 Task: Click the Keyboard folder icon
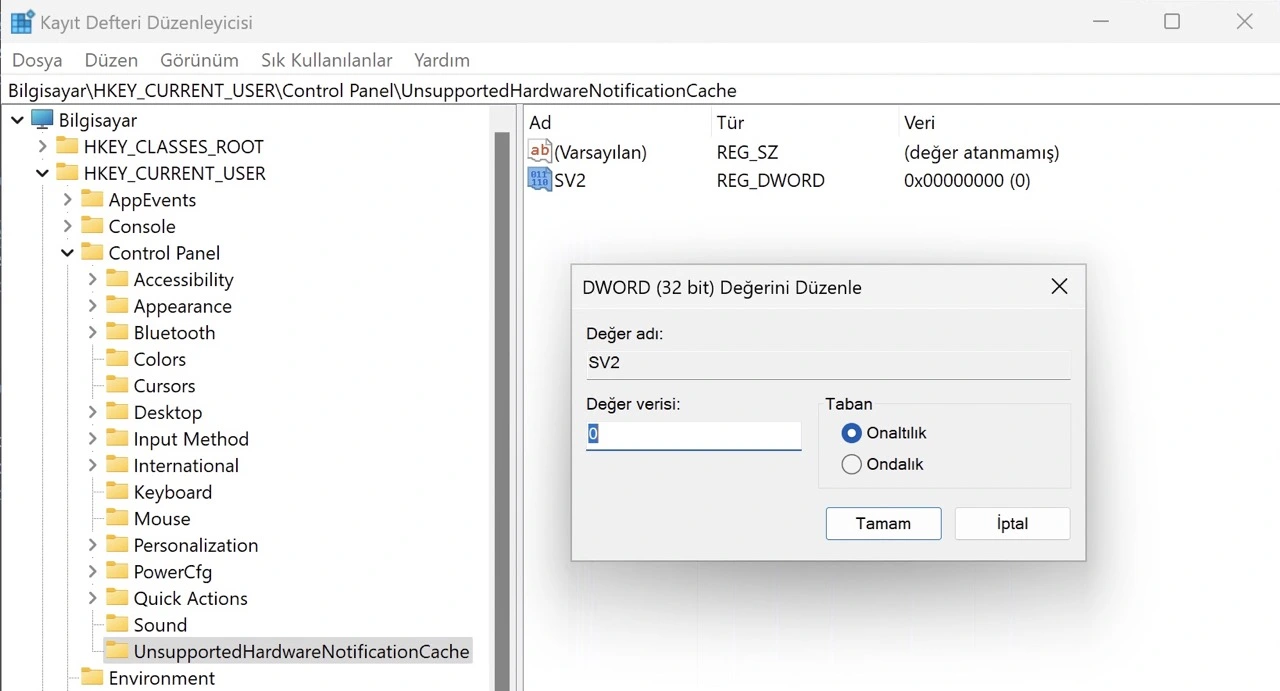(x=117, y=492)
